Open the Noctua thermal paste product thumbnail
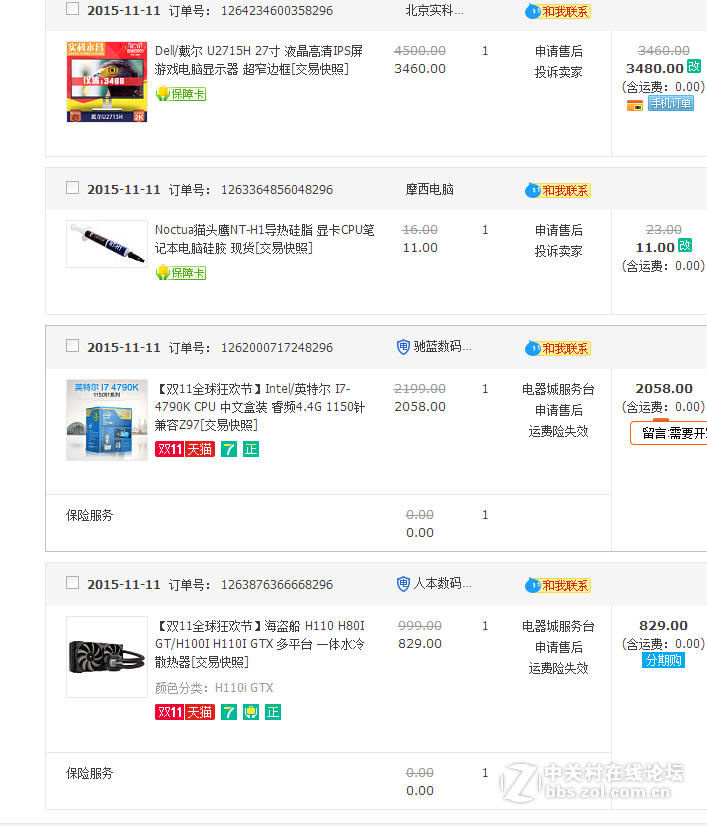Screen dimensions: 707x826 pyautogui.click(x=107, y=244)
